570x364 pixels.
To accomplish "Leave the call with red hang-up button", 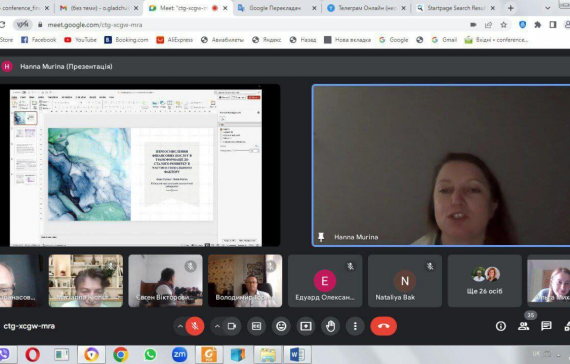I will tap(384, 326).
